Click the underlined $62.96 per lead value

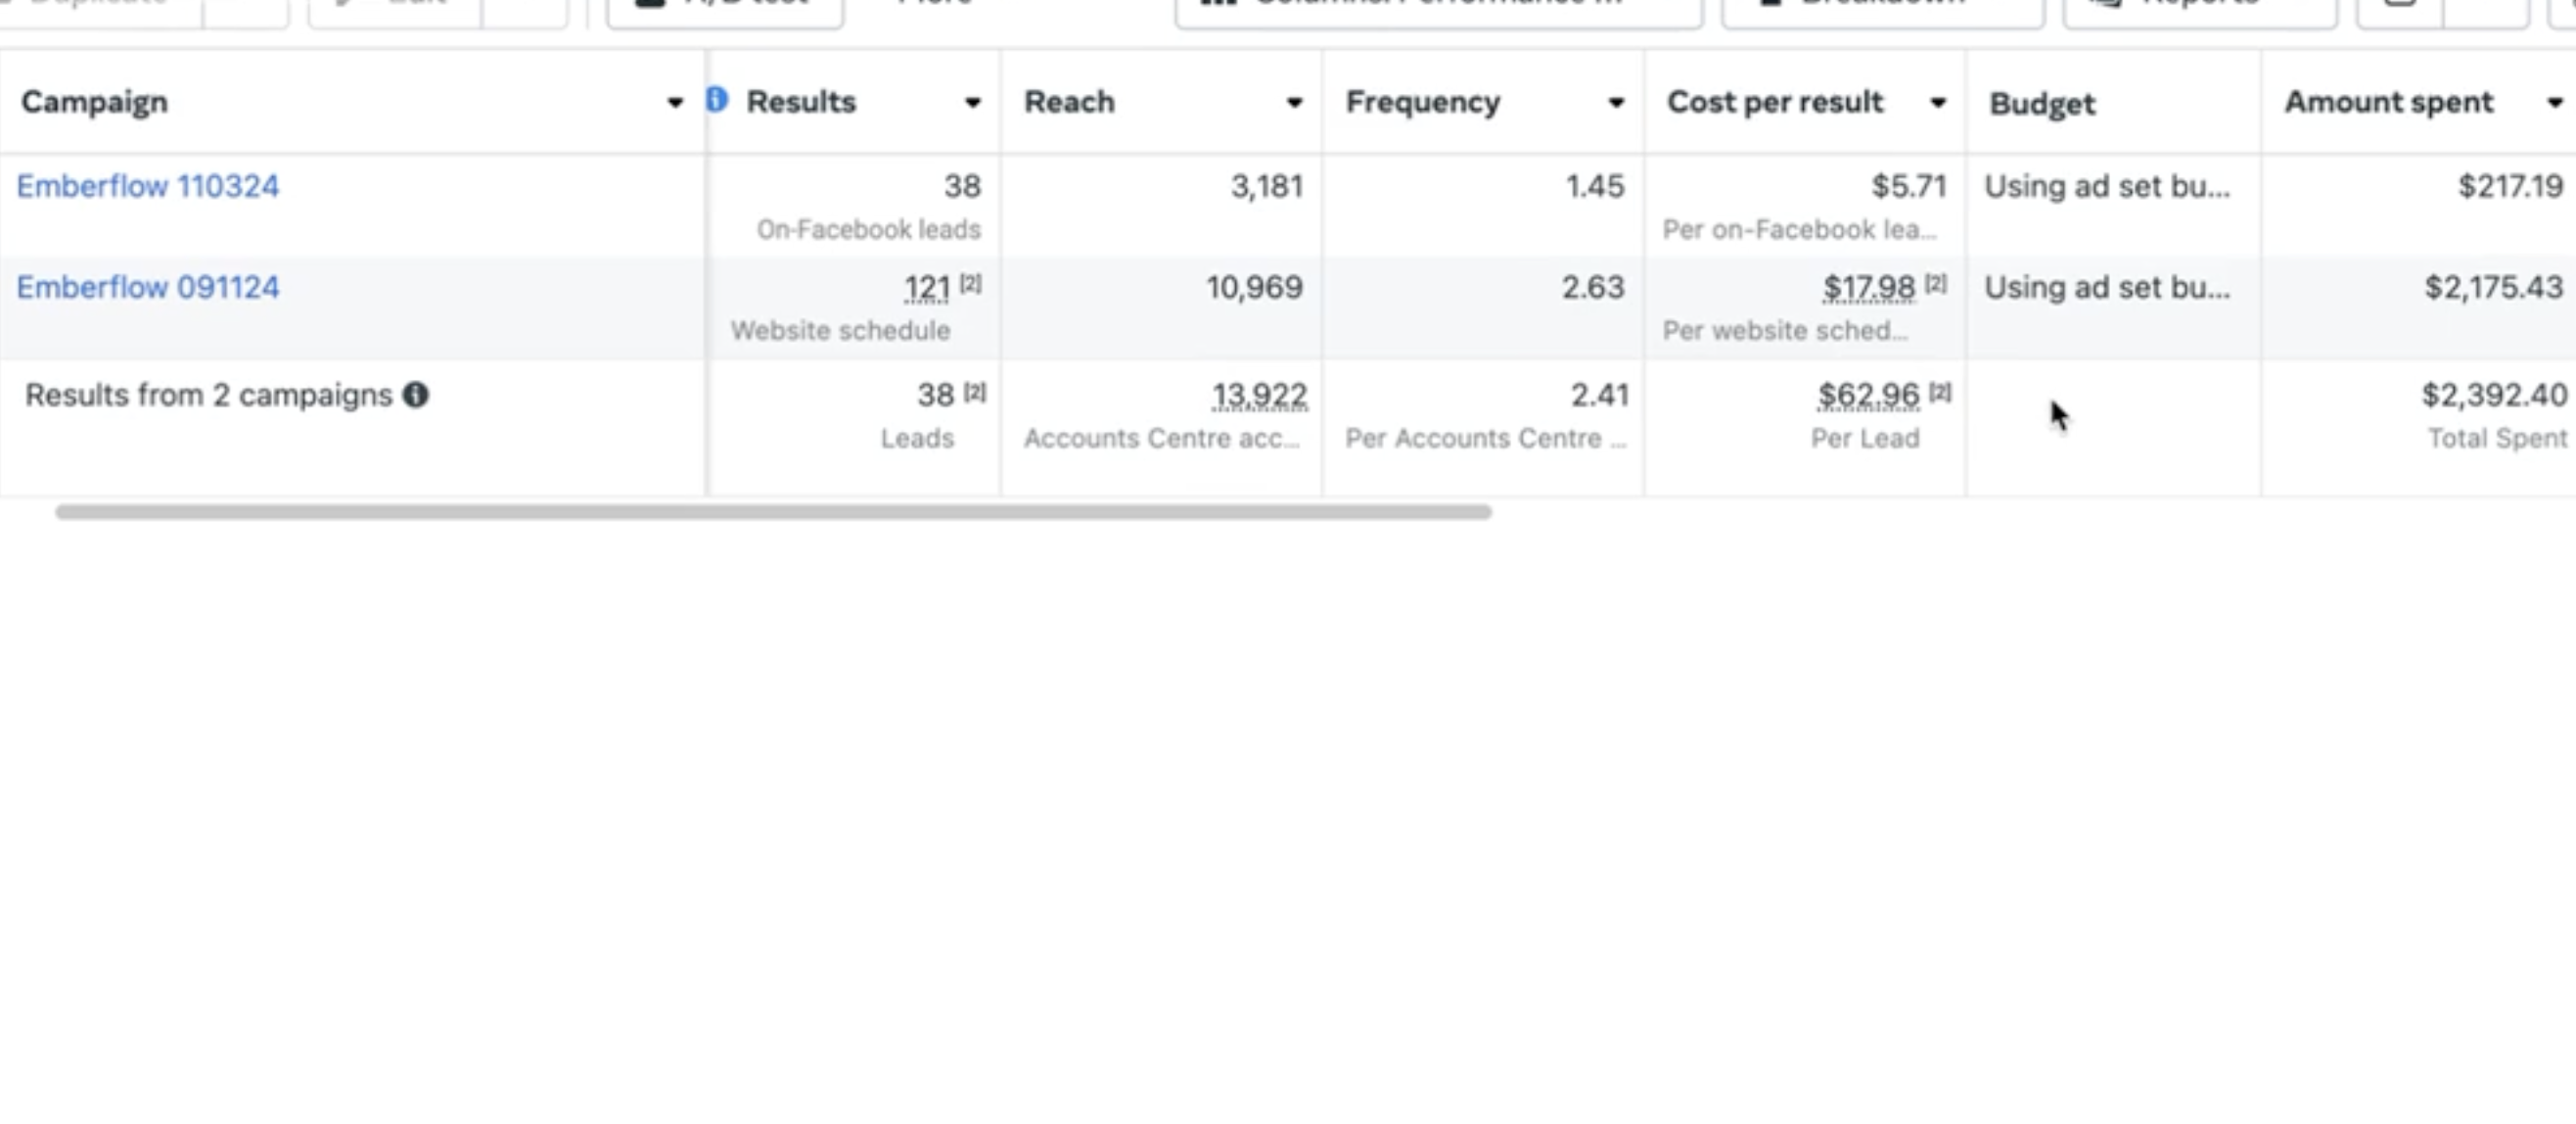click(x=1869, y=396)
